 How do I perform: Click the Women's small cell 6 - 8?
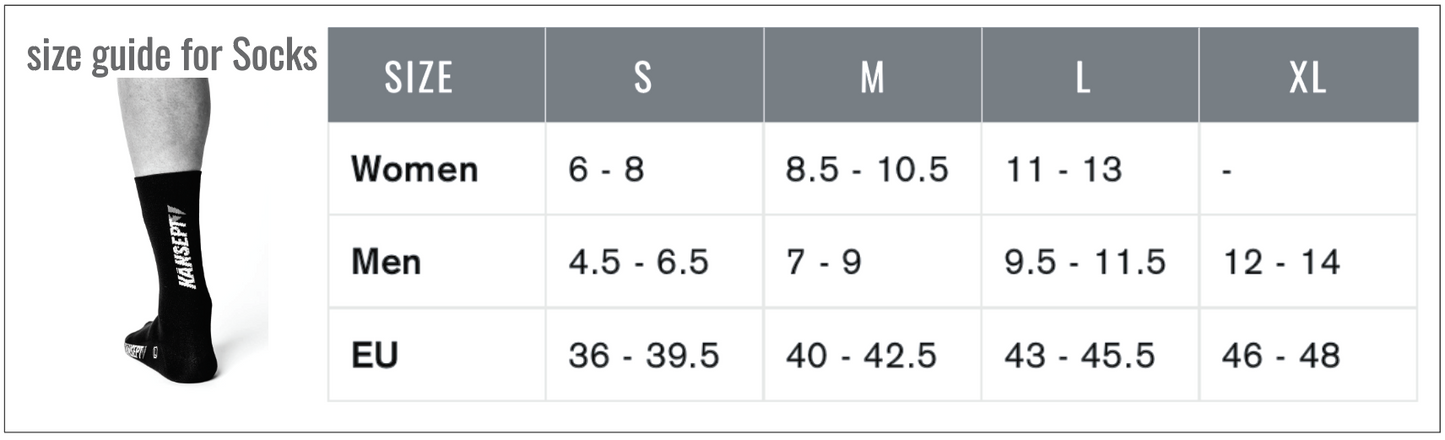tap(606, 169)
